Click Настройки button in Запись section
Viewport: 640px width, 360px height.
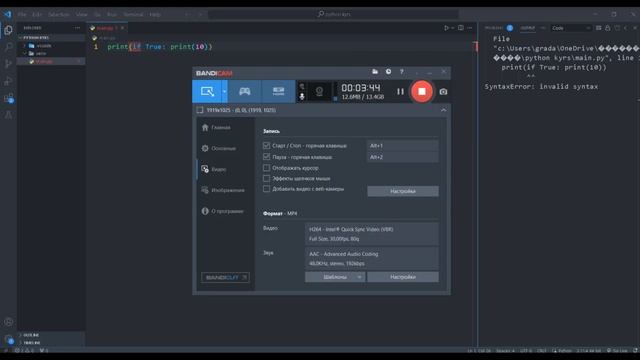[x=403, y=191]
